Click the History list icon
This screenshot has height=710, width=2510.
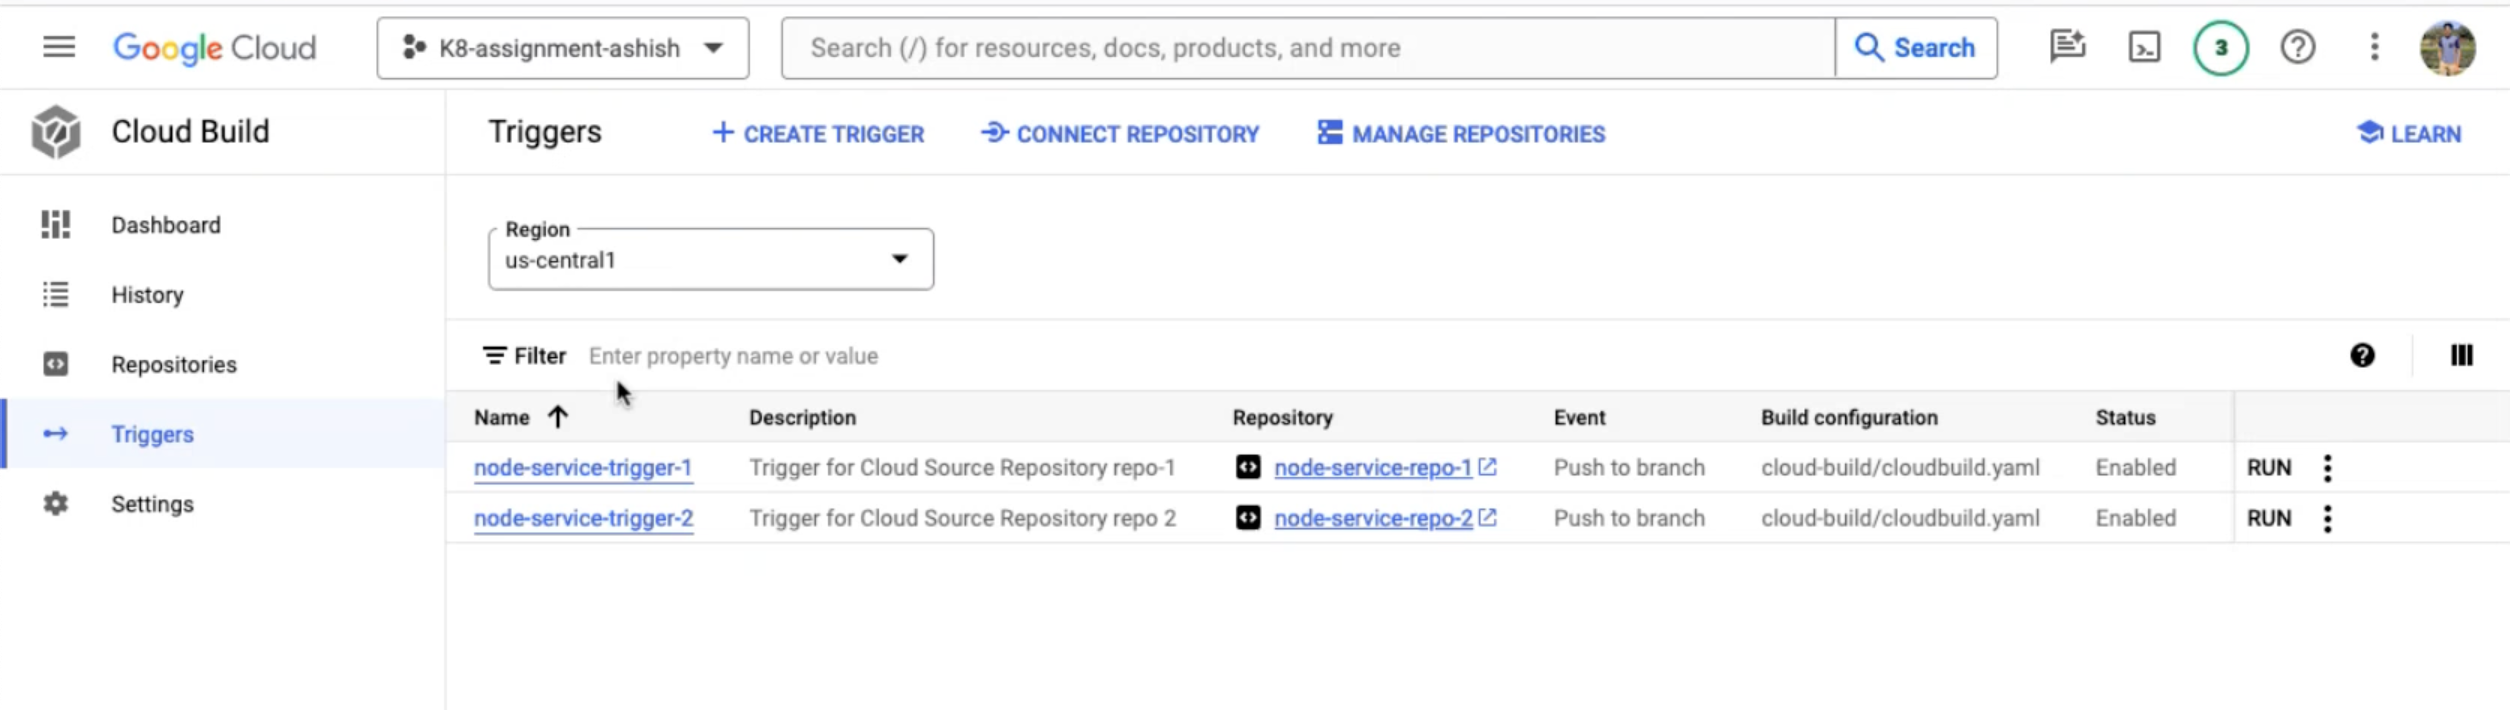[x=56, y=295]
